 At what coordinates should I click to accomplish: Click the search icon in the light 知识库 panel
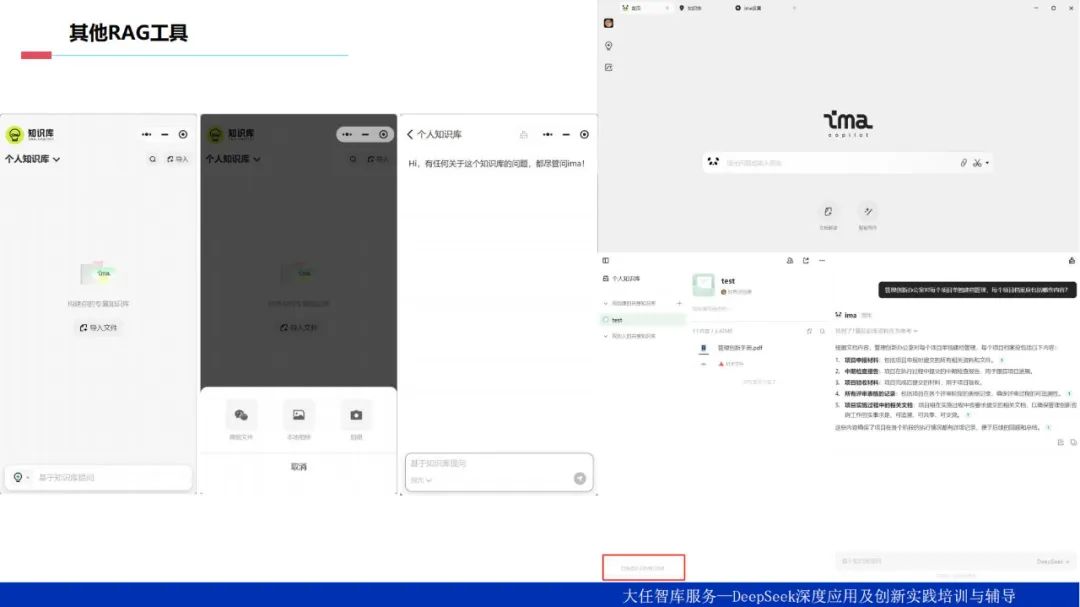click(152, 159)
